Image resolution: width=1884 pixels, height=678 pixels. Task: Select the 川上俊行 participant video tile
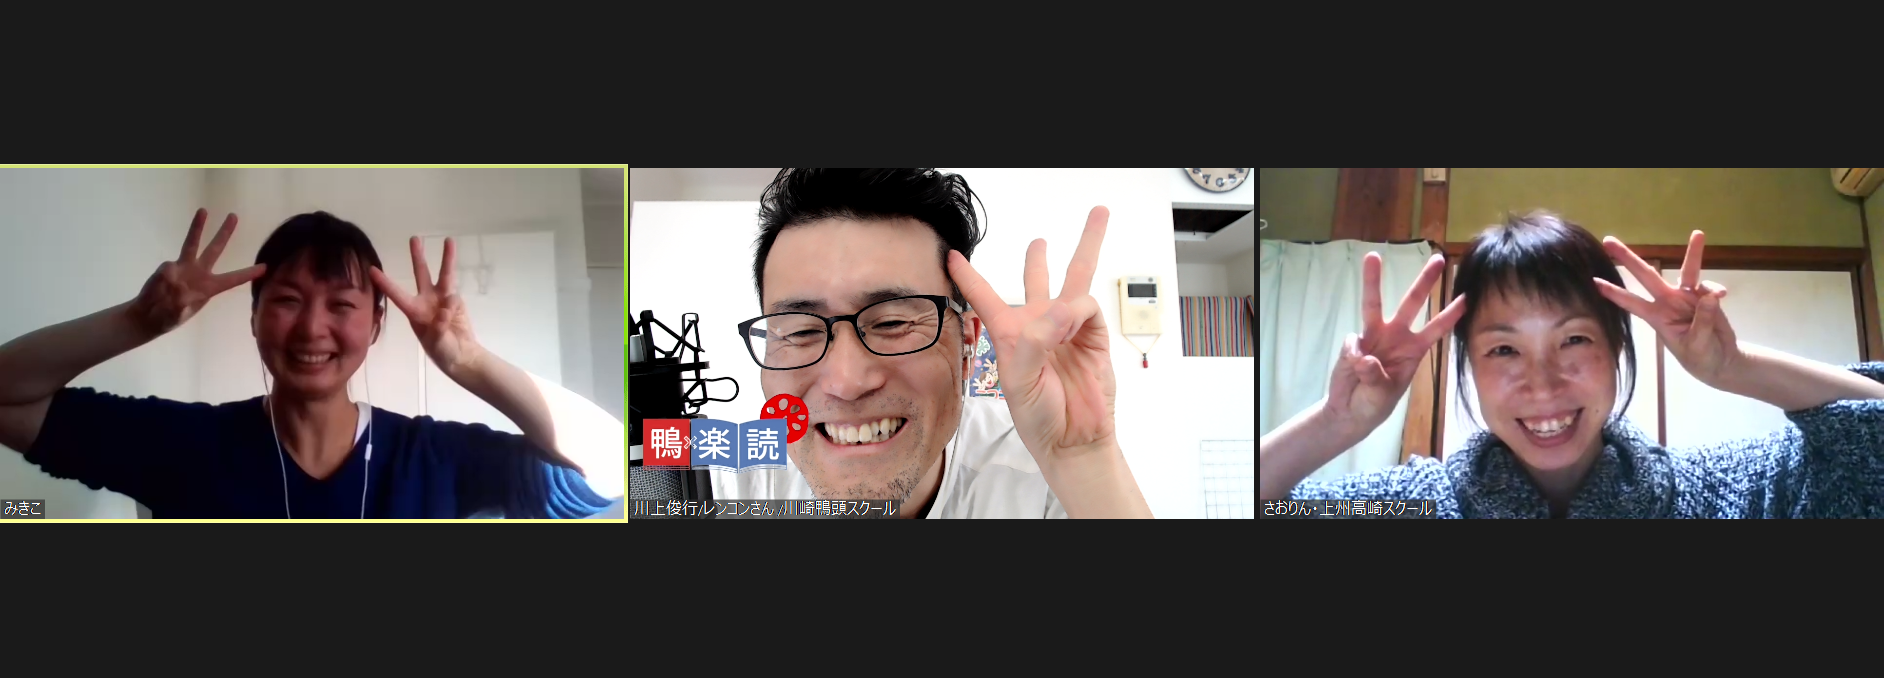tap(940, 343)
